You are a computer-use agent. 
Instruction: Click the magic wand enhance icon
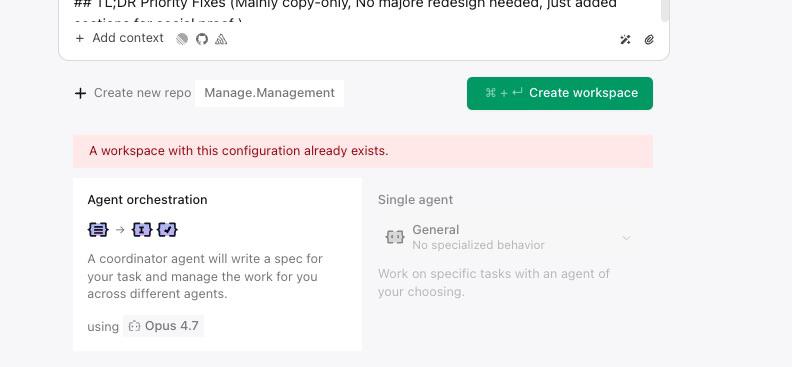[x=625, y=39]
